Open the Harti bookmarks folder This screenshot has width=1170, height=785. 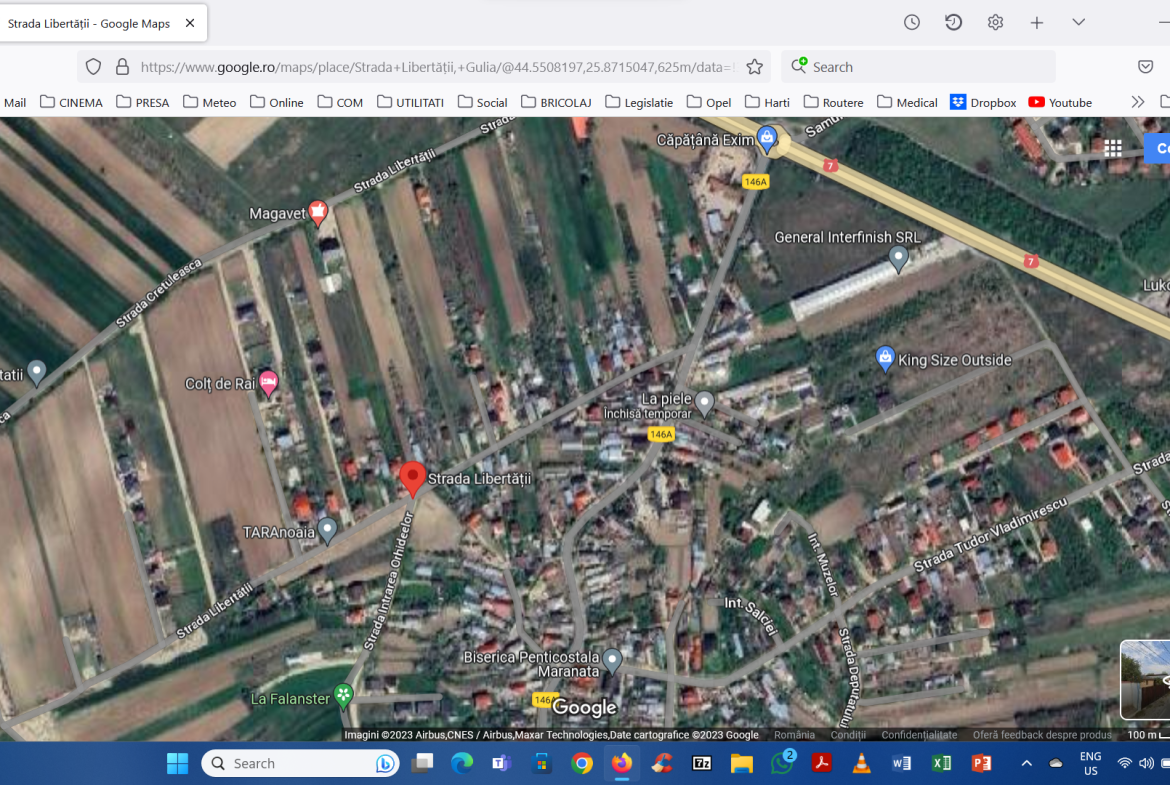(x=767, y=102)
